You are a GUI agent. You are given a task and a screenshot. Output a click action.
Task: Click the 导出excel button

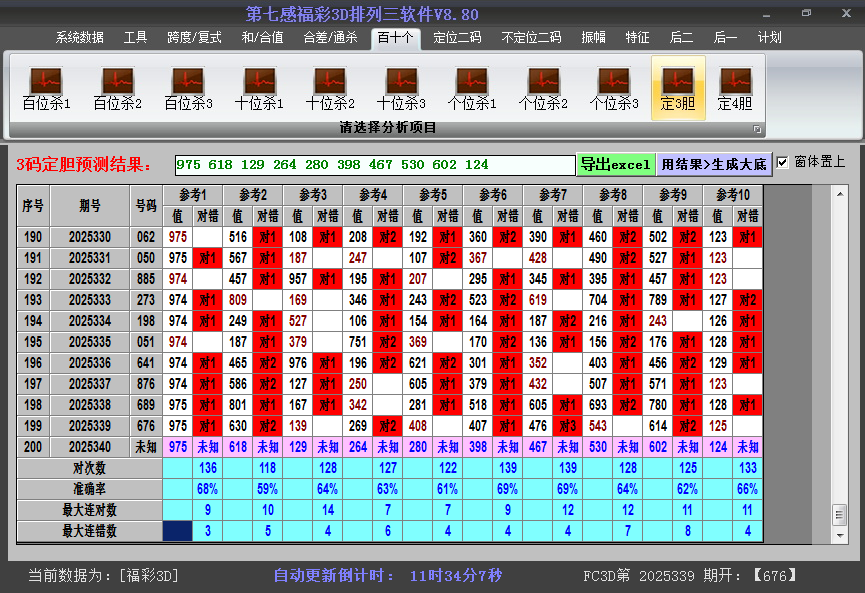pos(616,163)
